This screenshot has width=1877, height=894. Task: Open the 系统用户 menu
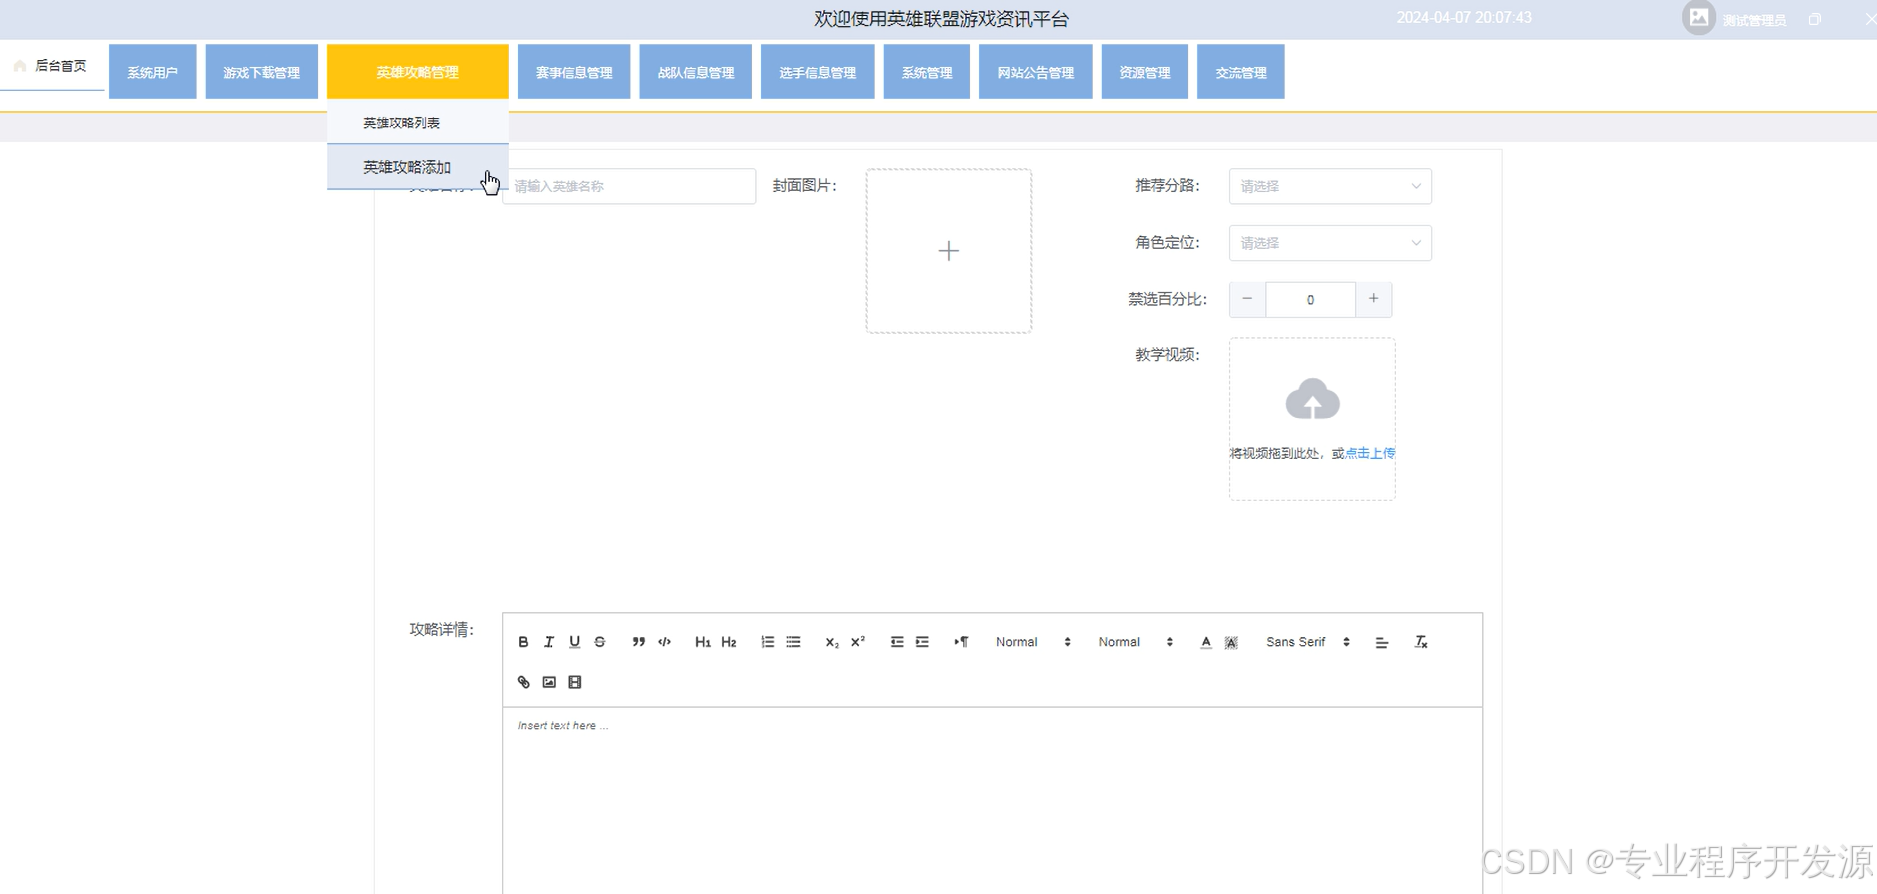coord(152,72)
